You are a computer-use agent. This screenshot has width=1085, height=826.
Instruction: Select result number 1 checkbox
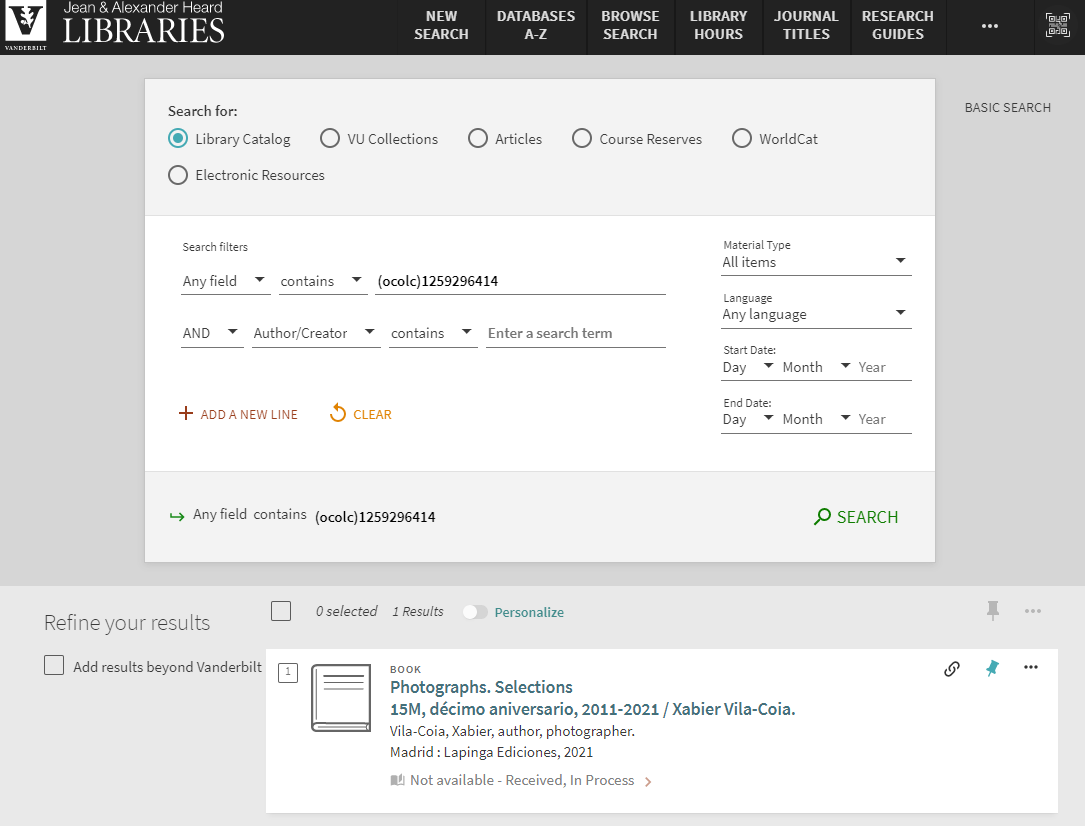288,672
